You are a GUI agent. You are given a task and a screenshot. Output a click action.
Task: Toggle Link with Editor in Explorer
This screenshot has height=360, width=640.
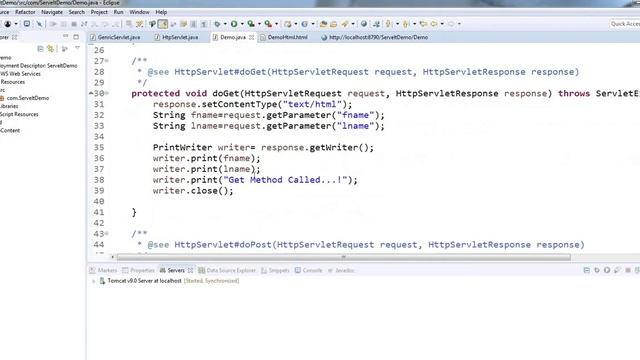tap(51, 49)
